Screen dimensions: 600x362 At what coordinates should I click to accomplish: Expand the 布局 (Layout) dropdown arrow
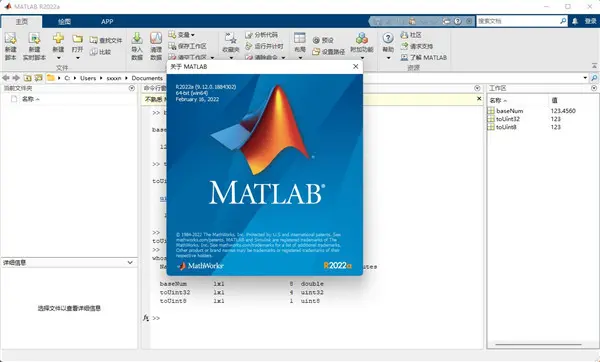(300, 58)
